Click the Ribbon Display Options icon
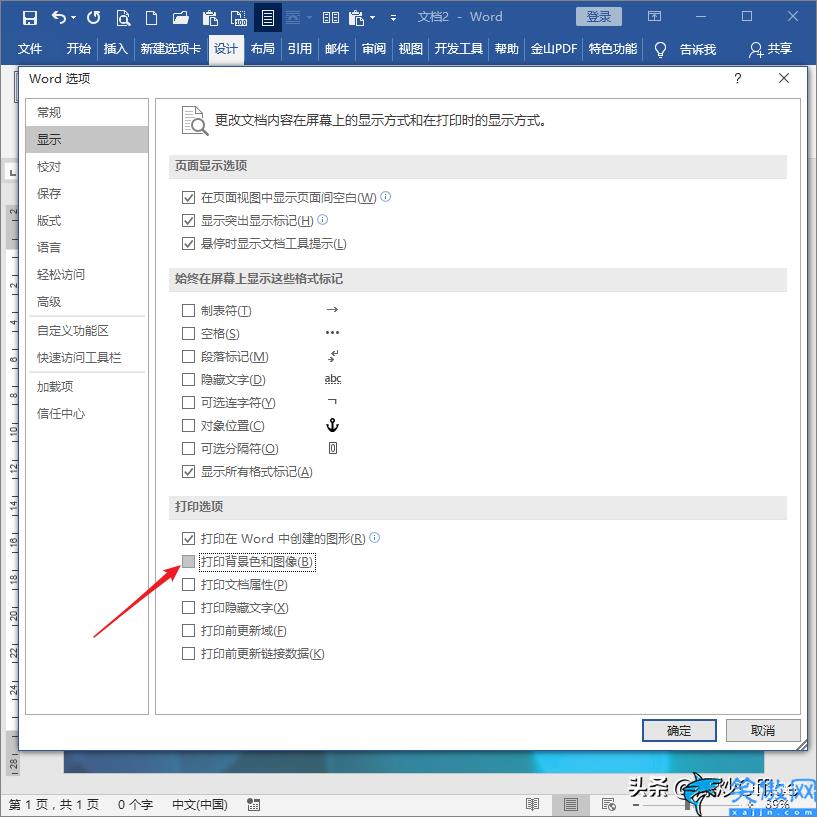 654,16
